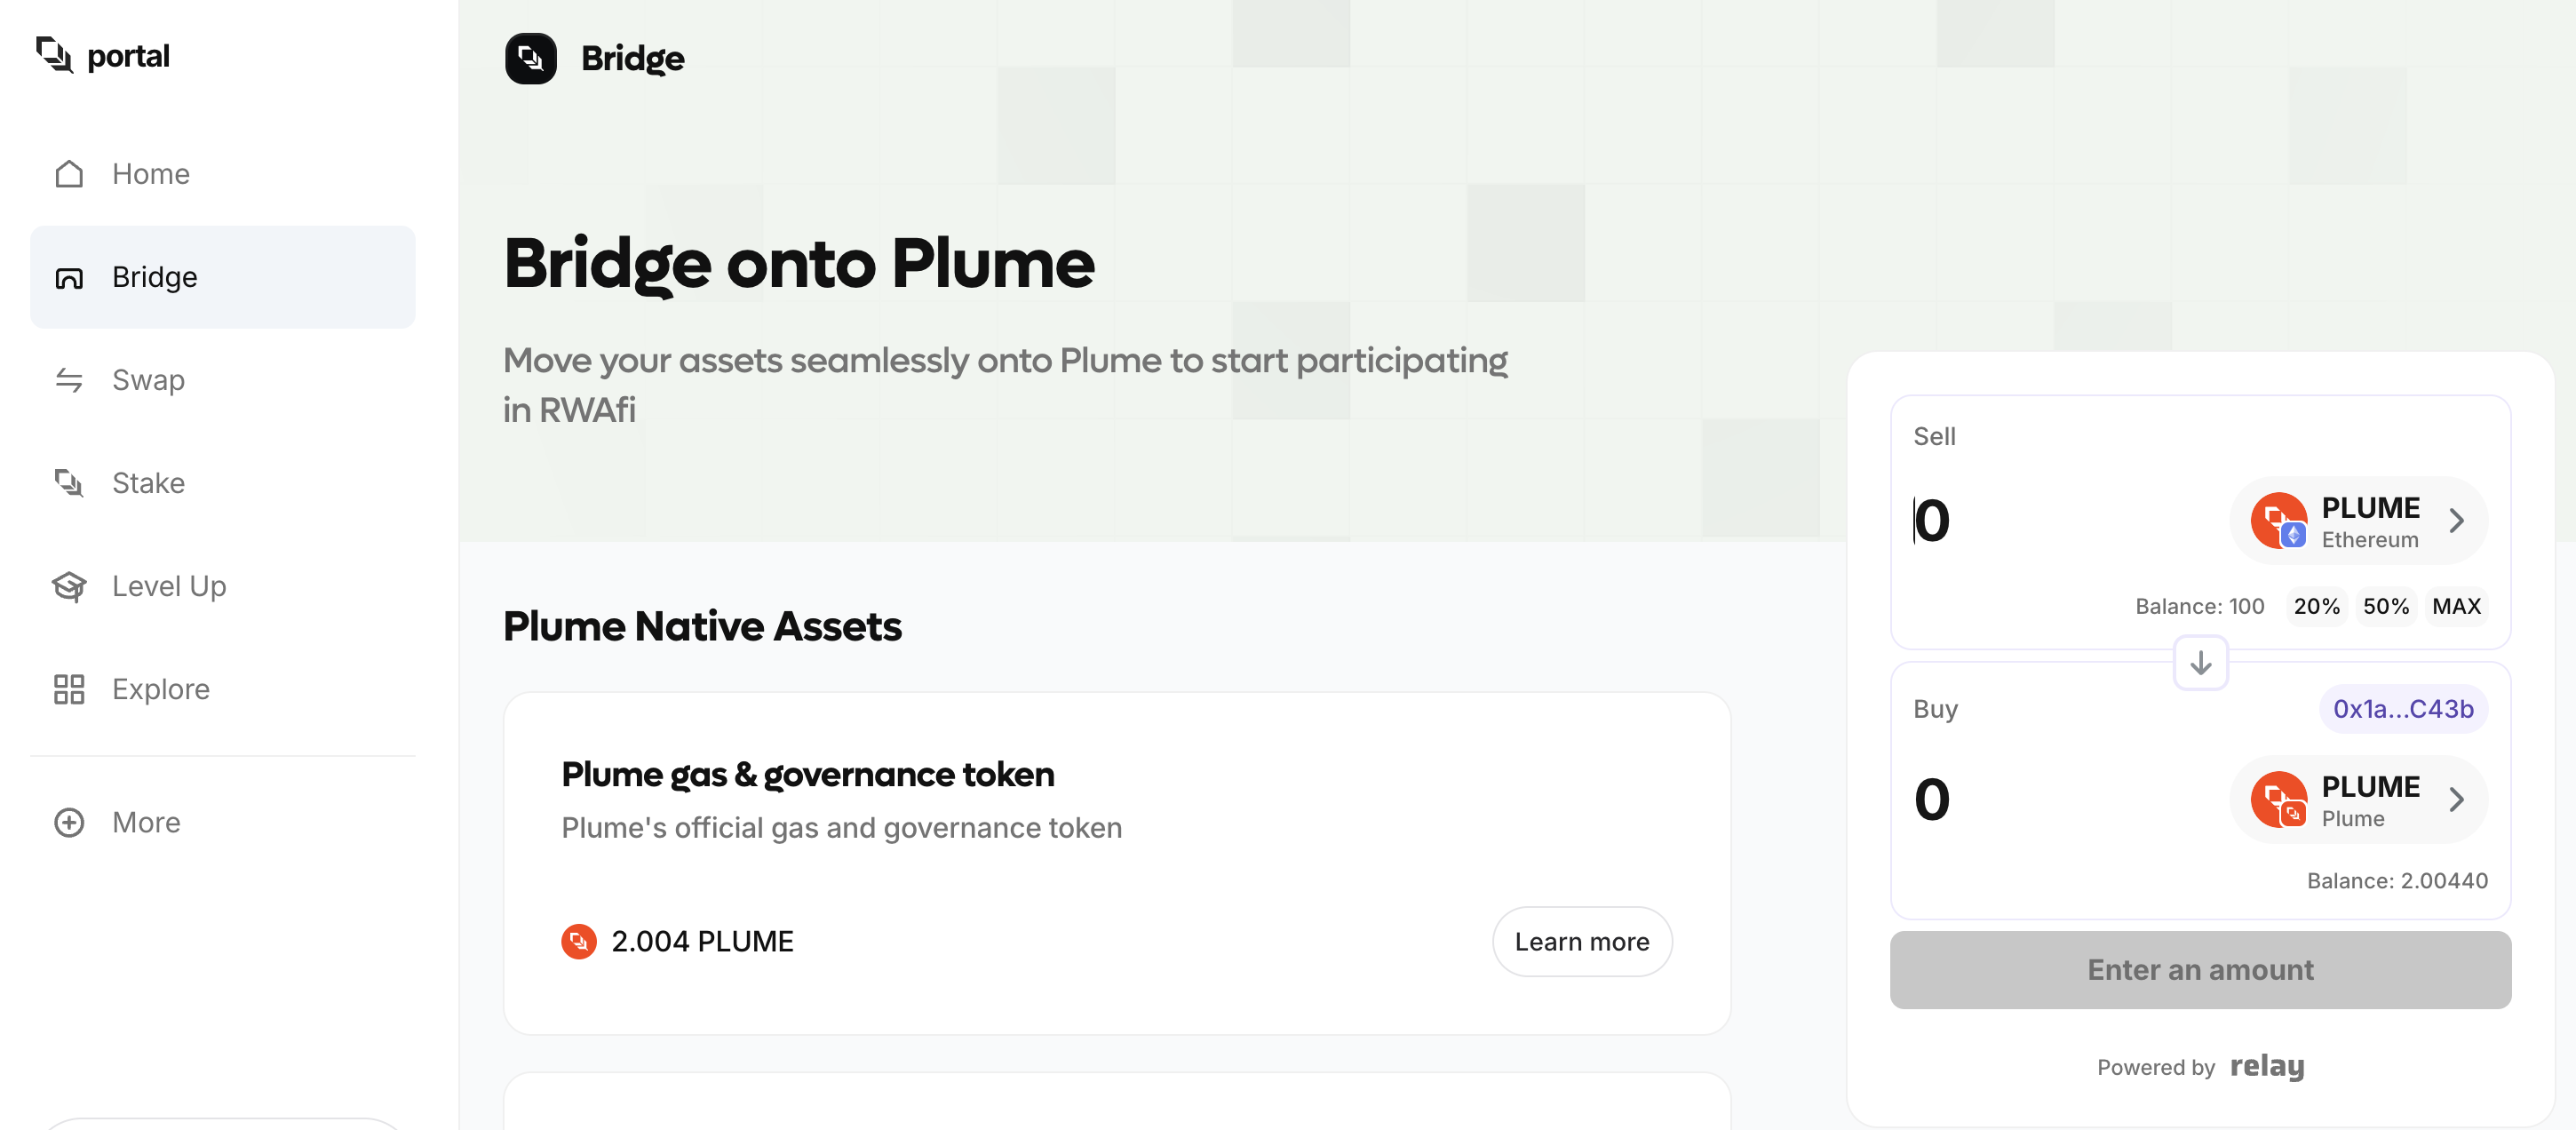Viewport: 2576px width, 1130px height.
Task: Open the PLUME Plume buy token selector
Action: (x=2358, y=799)
